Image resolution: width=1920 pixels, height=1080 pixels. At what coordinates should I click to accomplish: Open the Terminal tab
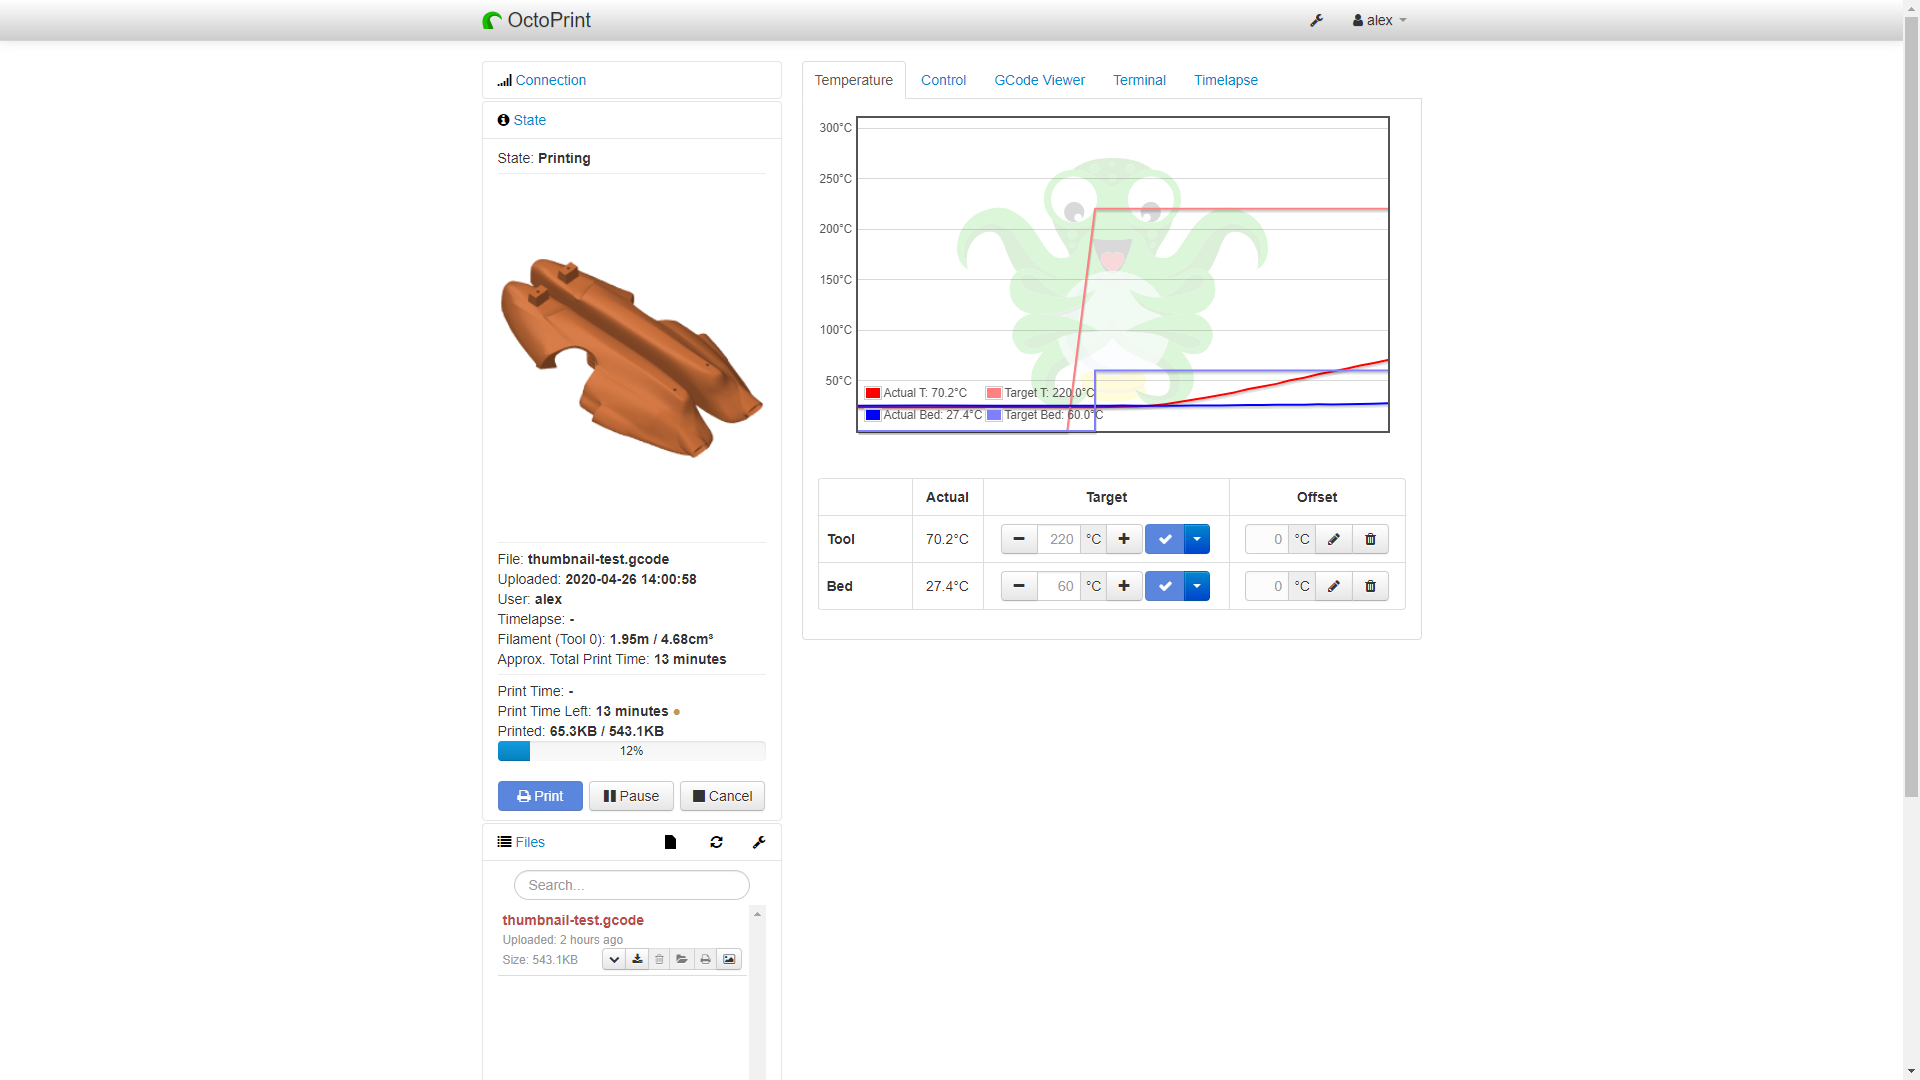coord(1139,80)
